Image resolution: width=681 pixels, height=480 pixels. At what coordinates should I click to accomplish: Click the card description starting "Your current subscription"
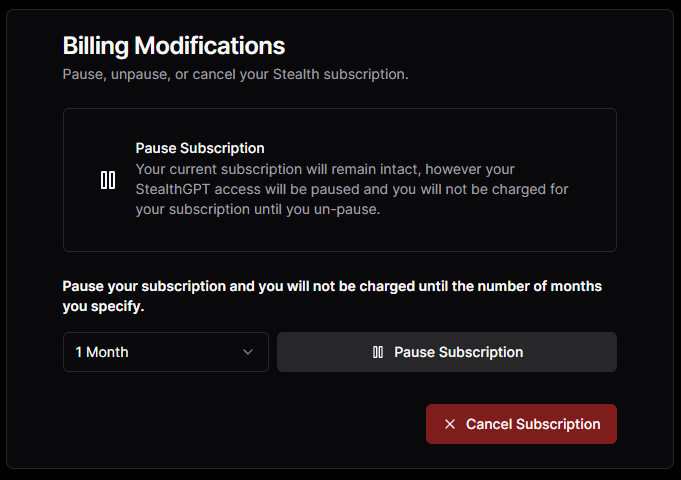click(x=325, y=169)
